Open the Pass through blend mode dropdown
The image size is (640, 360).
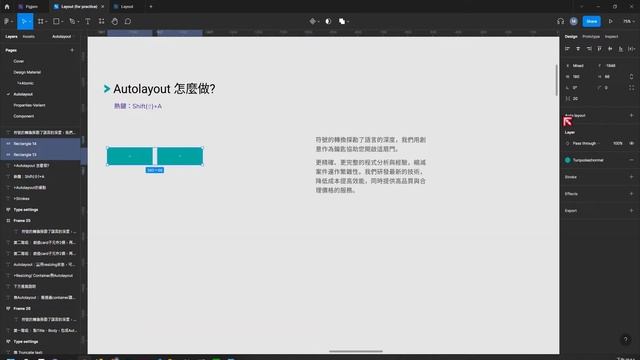coord(584,143)
